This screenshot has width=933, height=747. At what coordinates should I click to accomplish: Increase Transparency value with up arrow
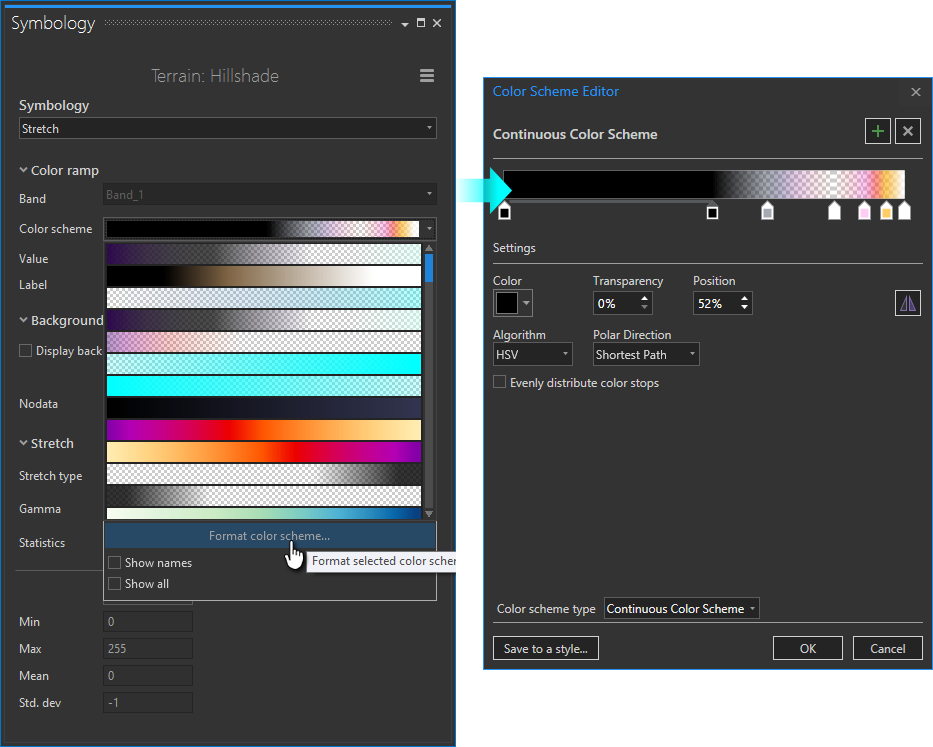(644, 298)
